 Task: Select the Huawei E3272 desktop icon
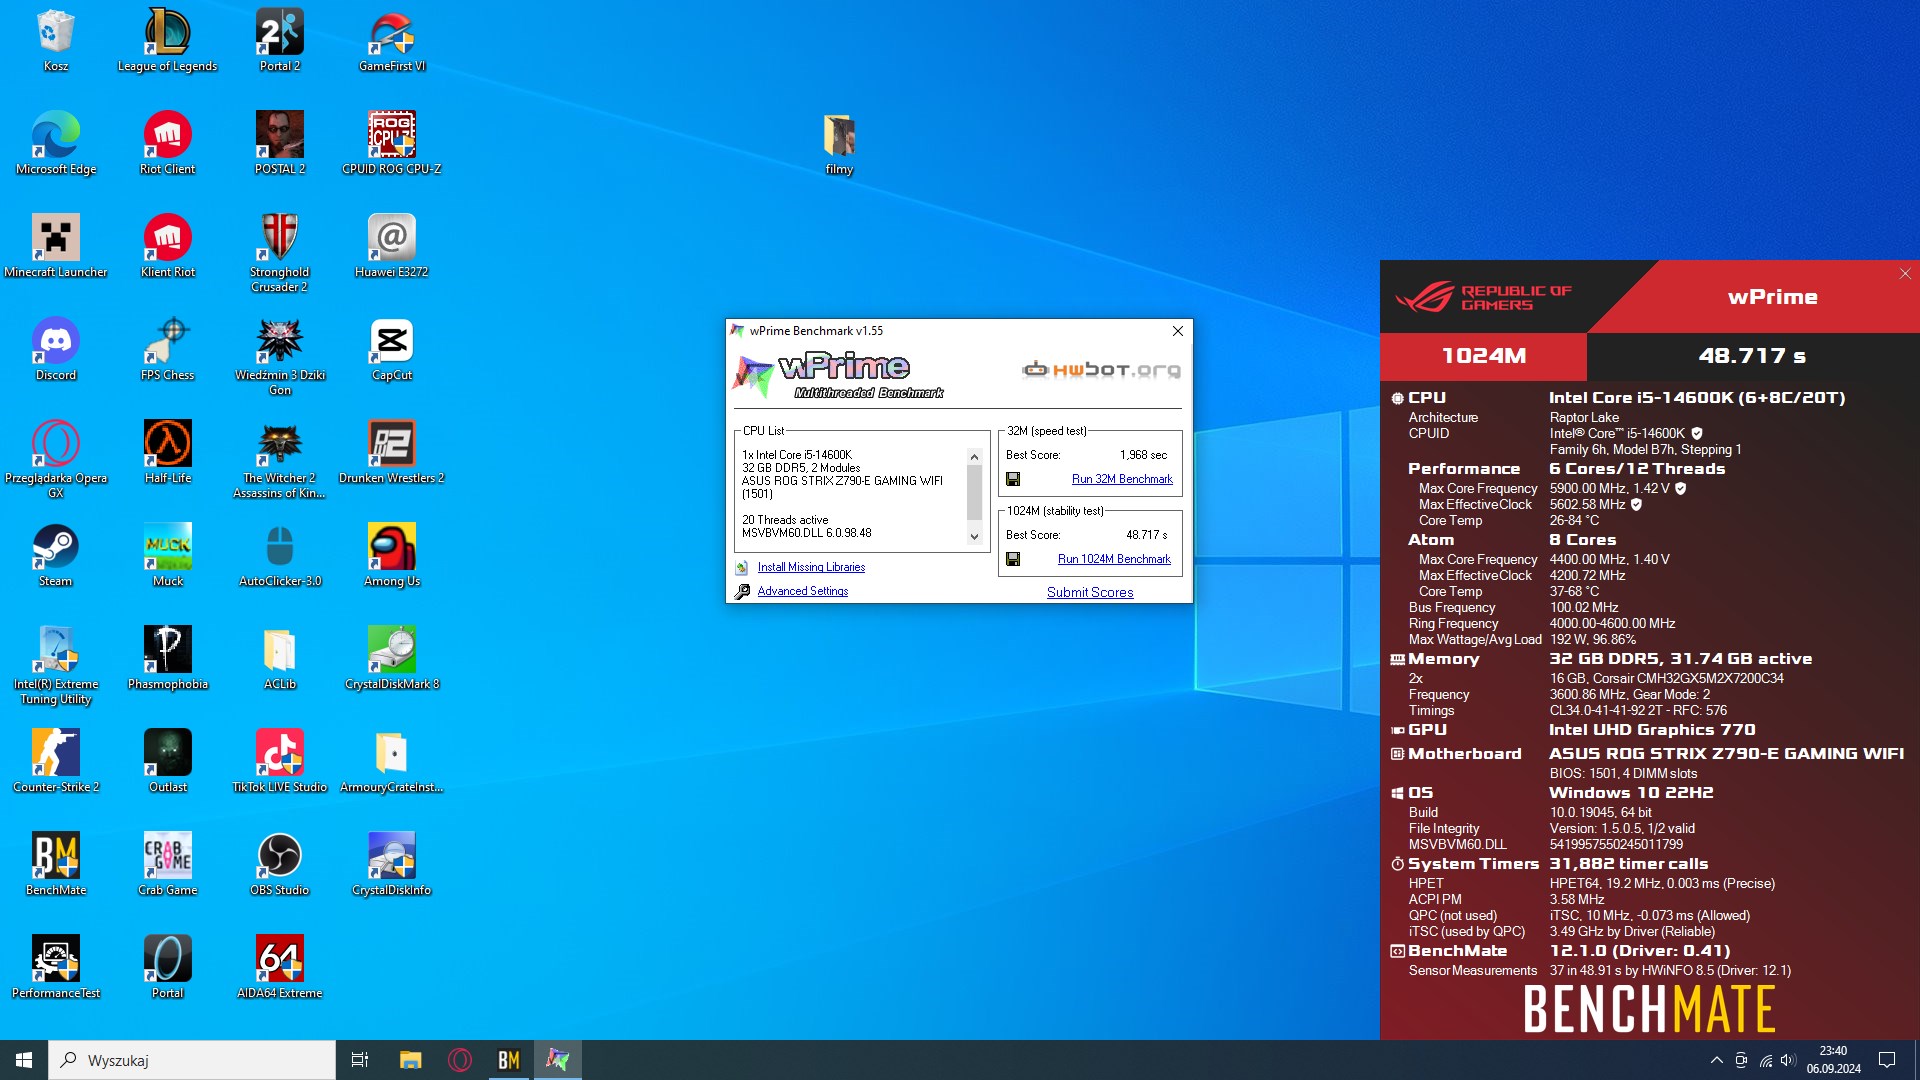coord(392,246)
